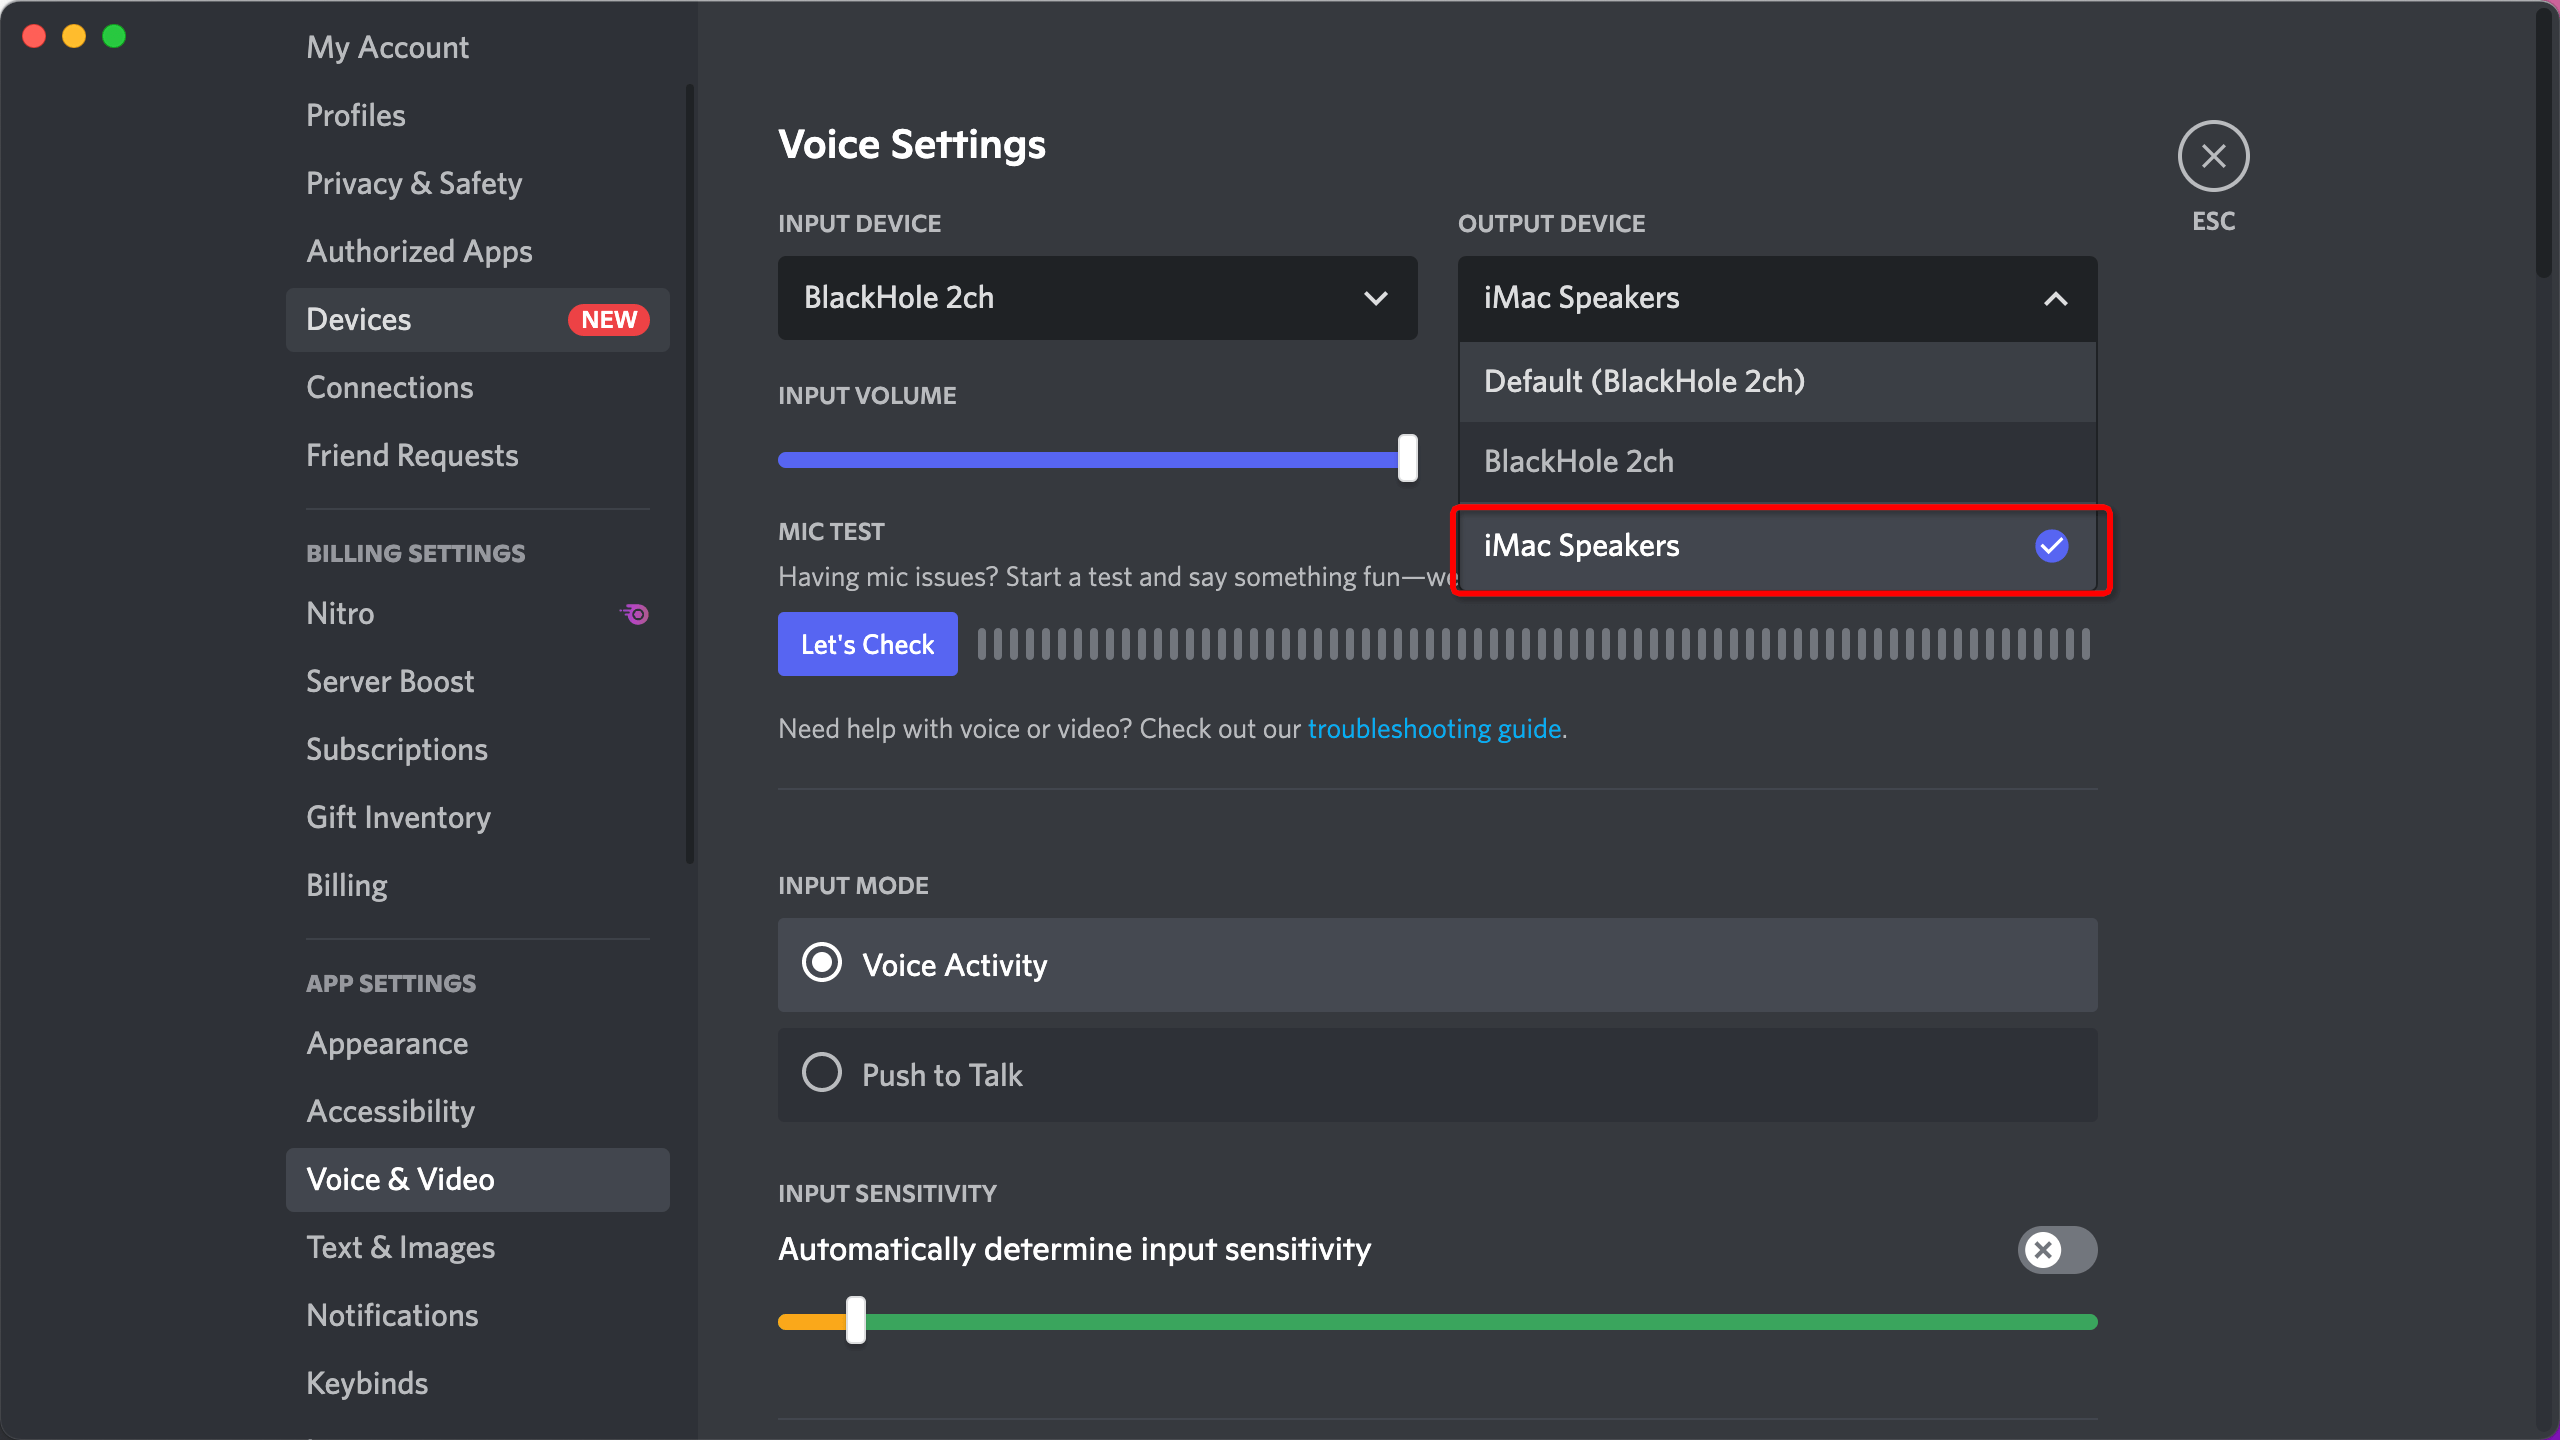2560x1440 pixels.
Task: Select Voice Activity input mode
Action: coord(819,964)
